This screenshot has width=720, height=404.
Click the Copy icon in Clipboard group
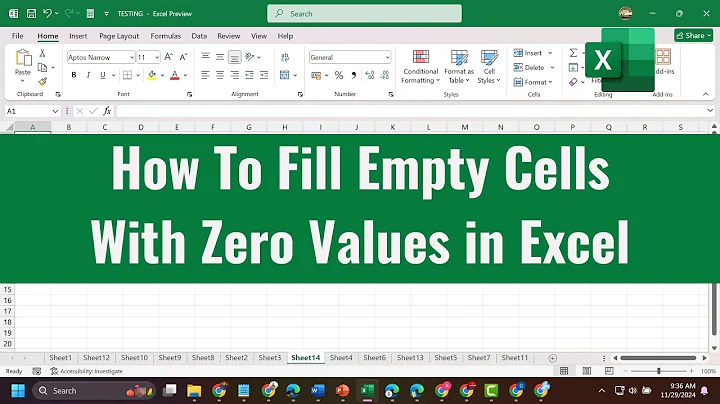point(42,67)
